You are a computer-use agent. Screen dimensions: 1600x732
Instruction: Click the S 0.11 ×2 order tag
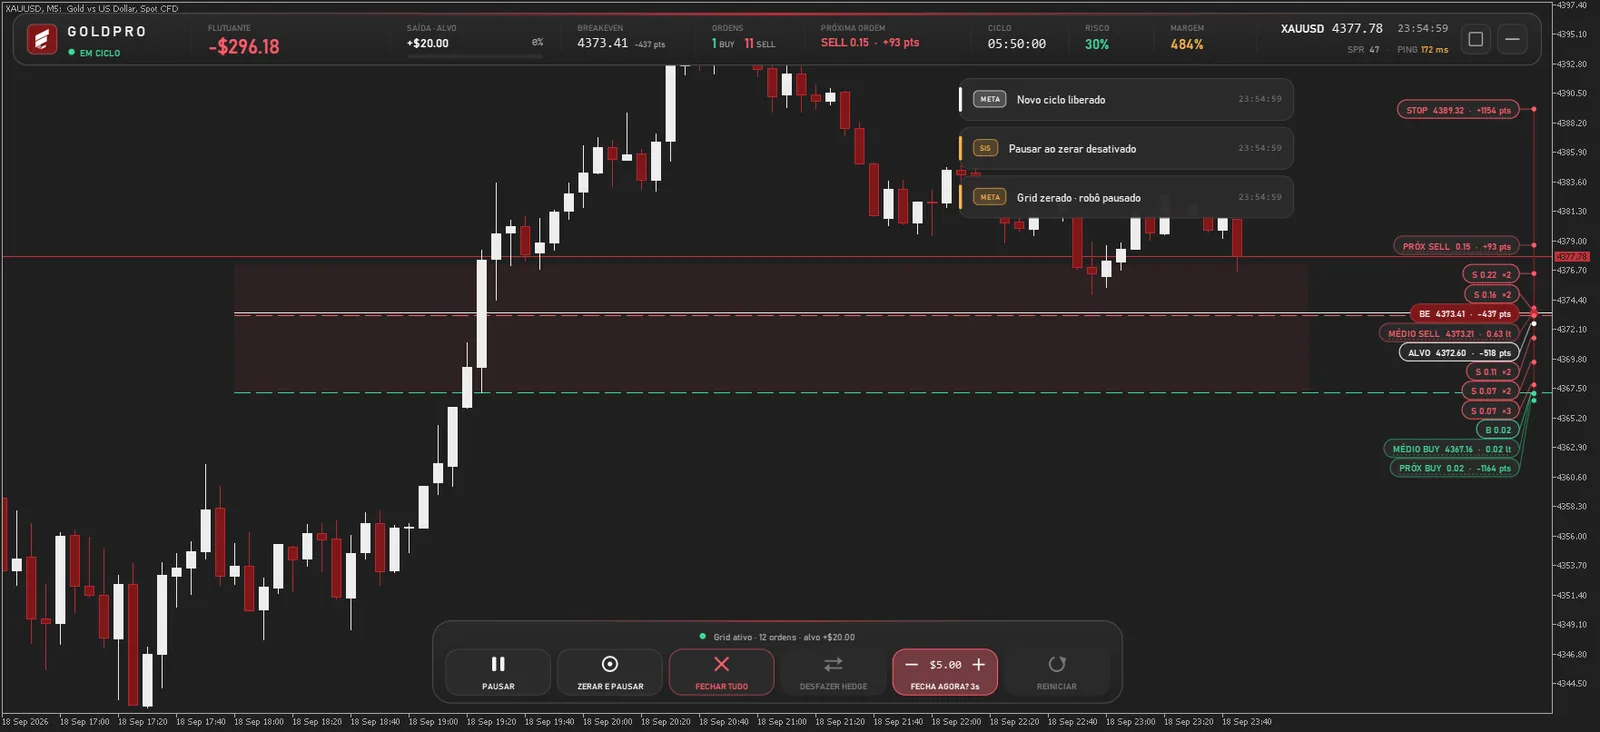coord(1493,372)
